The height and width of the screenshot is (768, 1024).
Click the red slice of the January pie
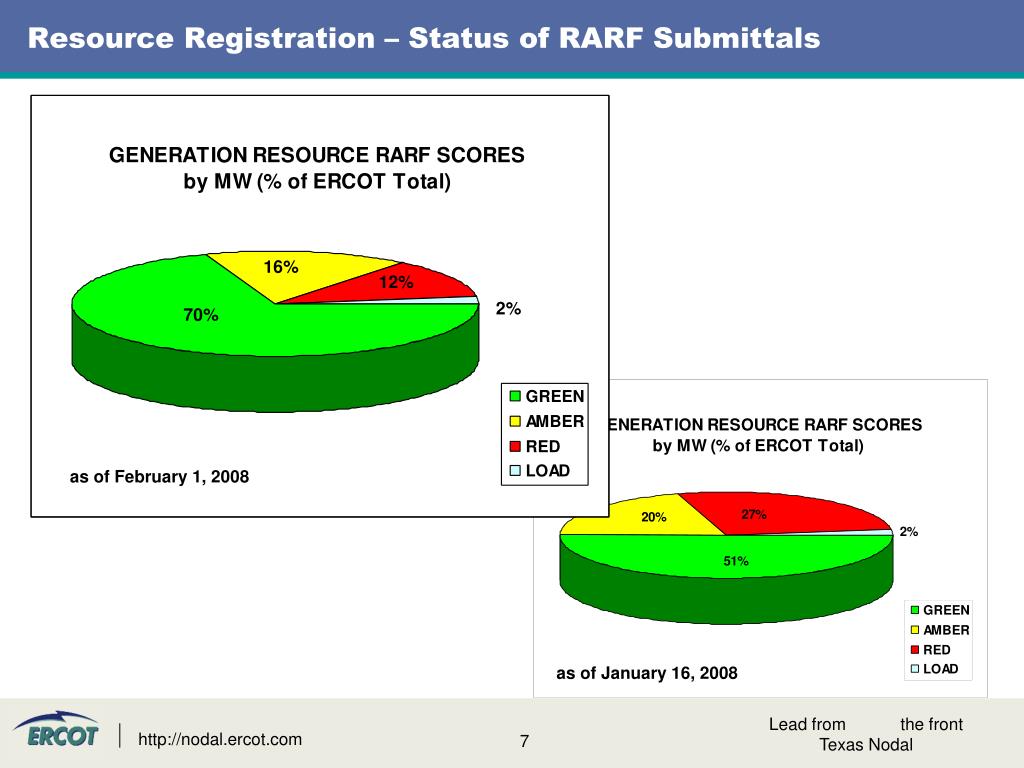point(784,515)
